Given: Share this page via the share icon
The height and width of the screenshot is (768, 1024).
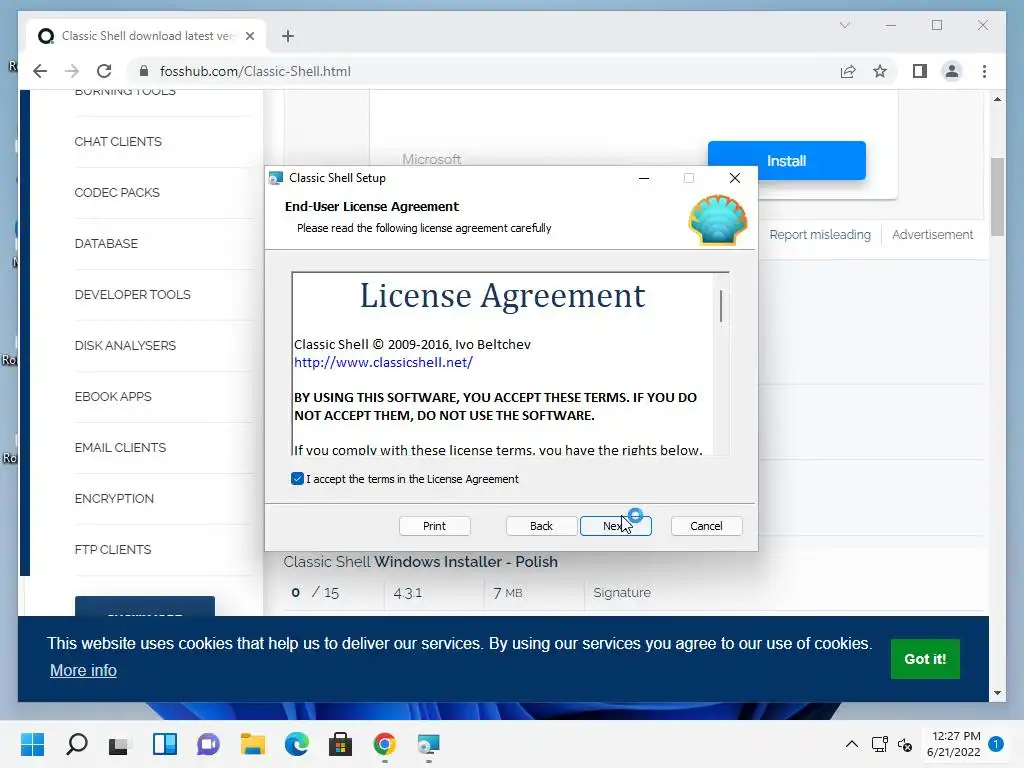Looking at the screenshot, I should click(848, 71).
